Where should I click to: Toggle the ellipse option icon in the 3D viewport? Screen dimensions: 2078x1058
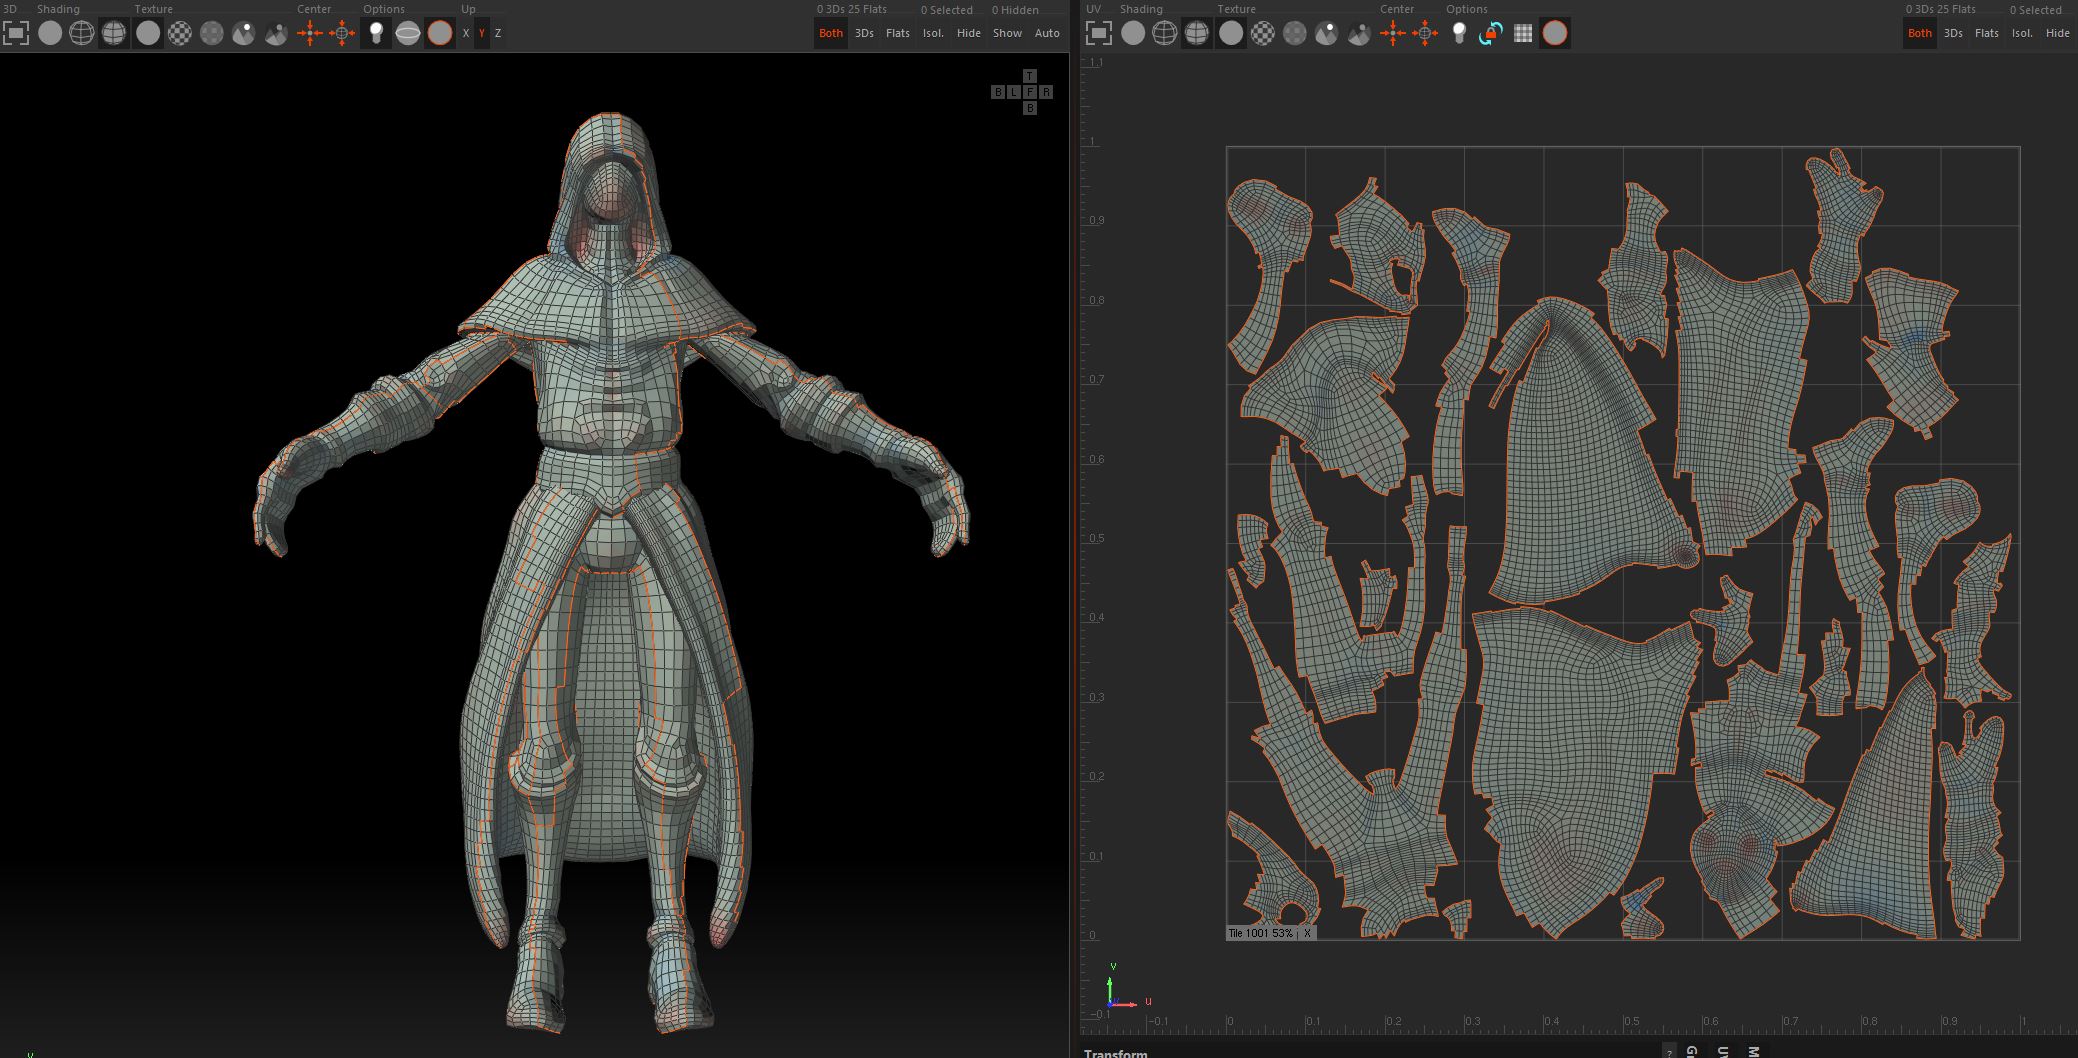coord(408,33)
